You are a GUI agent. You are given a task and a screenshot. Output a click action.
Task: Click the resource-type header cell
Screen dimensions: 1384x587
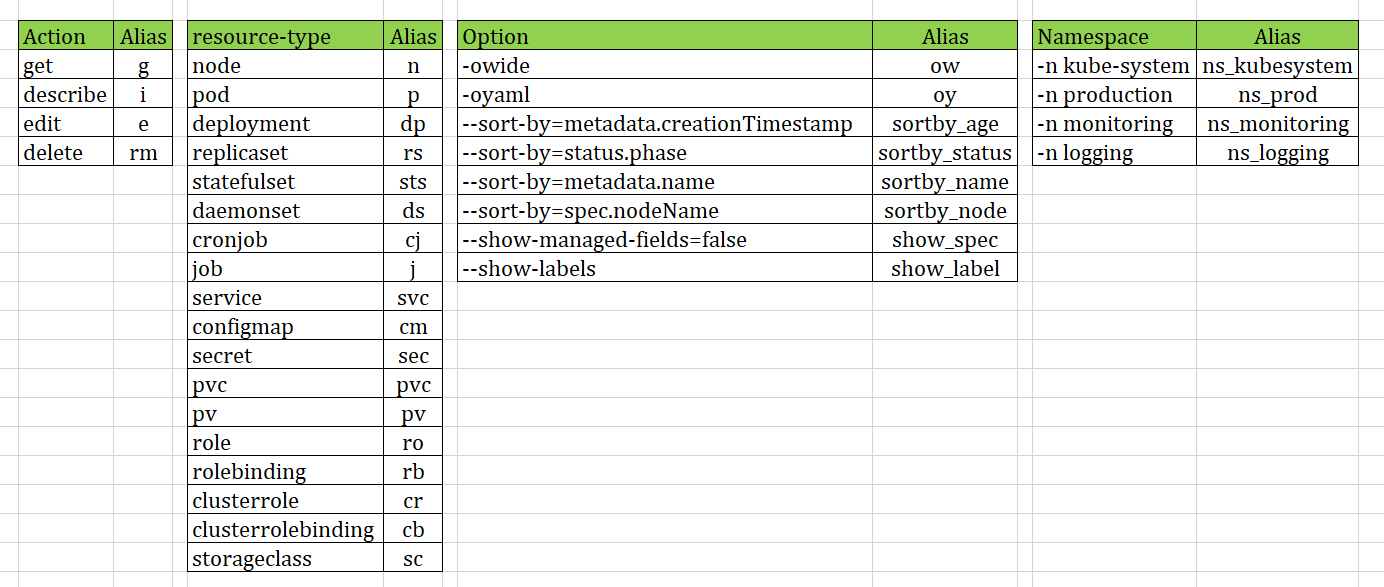pyautogui.click(x=285, y=37)
